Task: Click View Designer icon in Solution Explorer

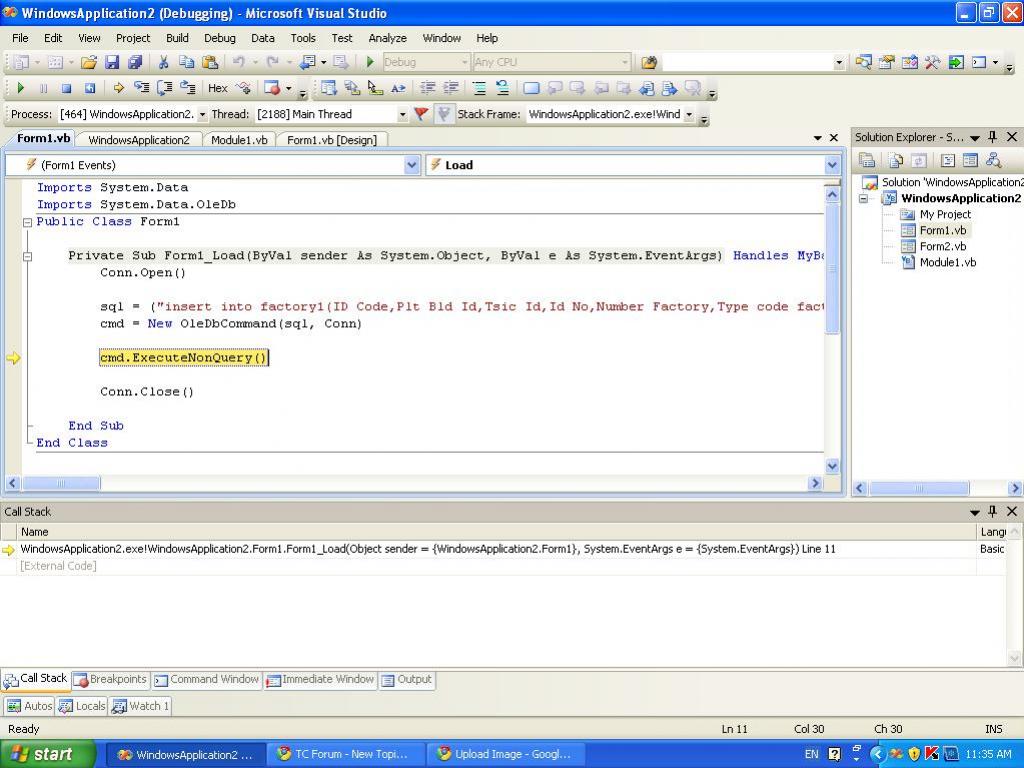Action: point(970,160)
